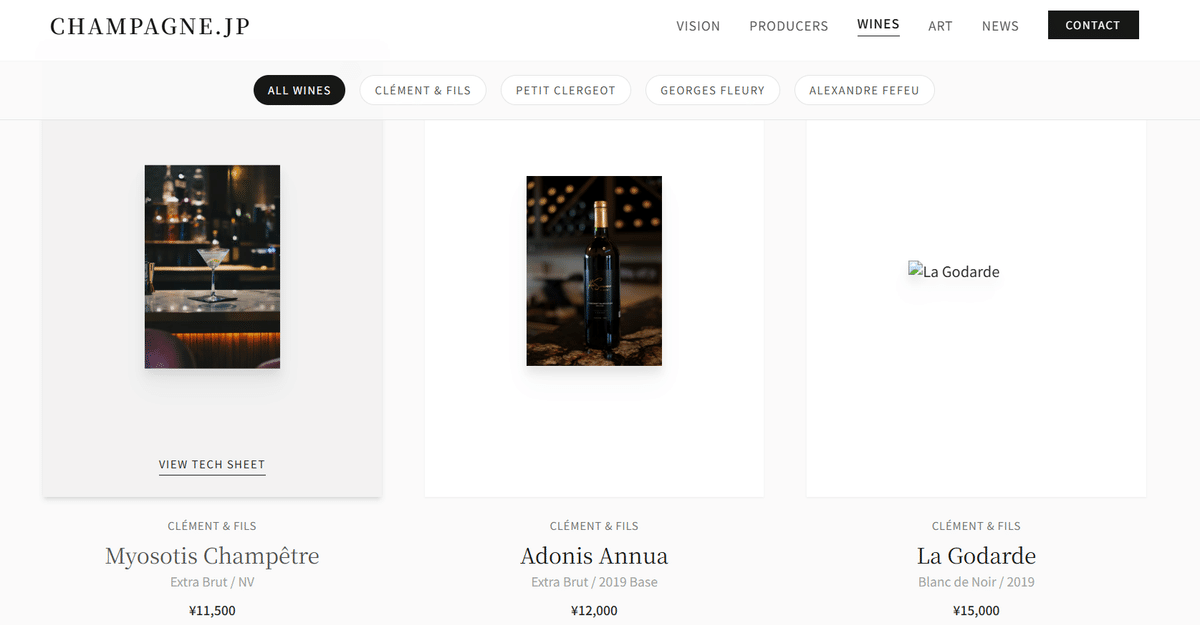Show Georges Fleury wines
This screenshot has height=625, width=1200.
[713, 90]
